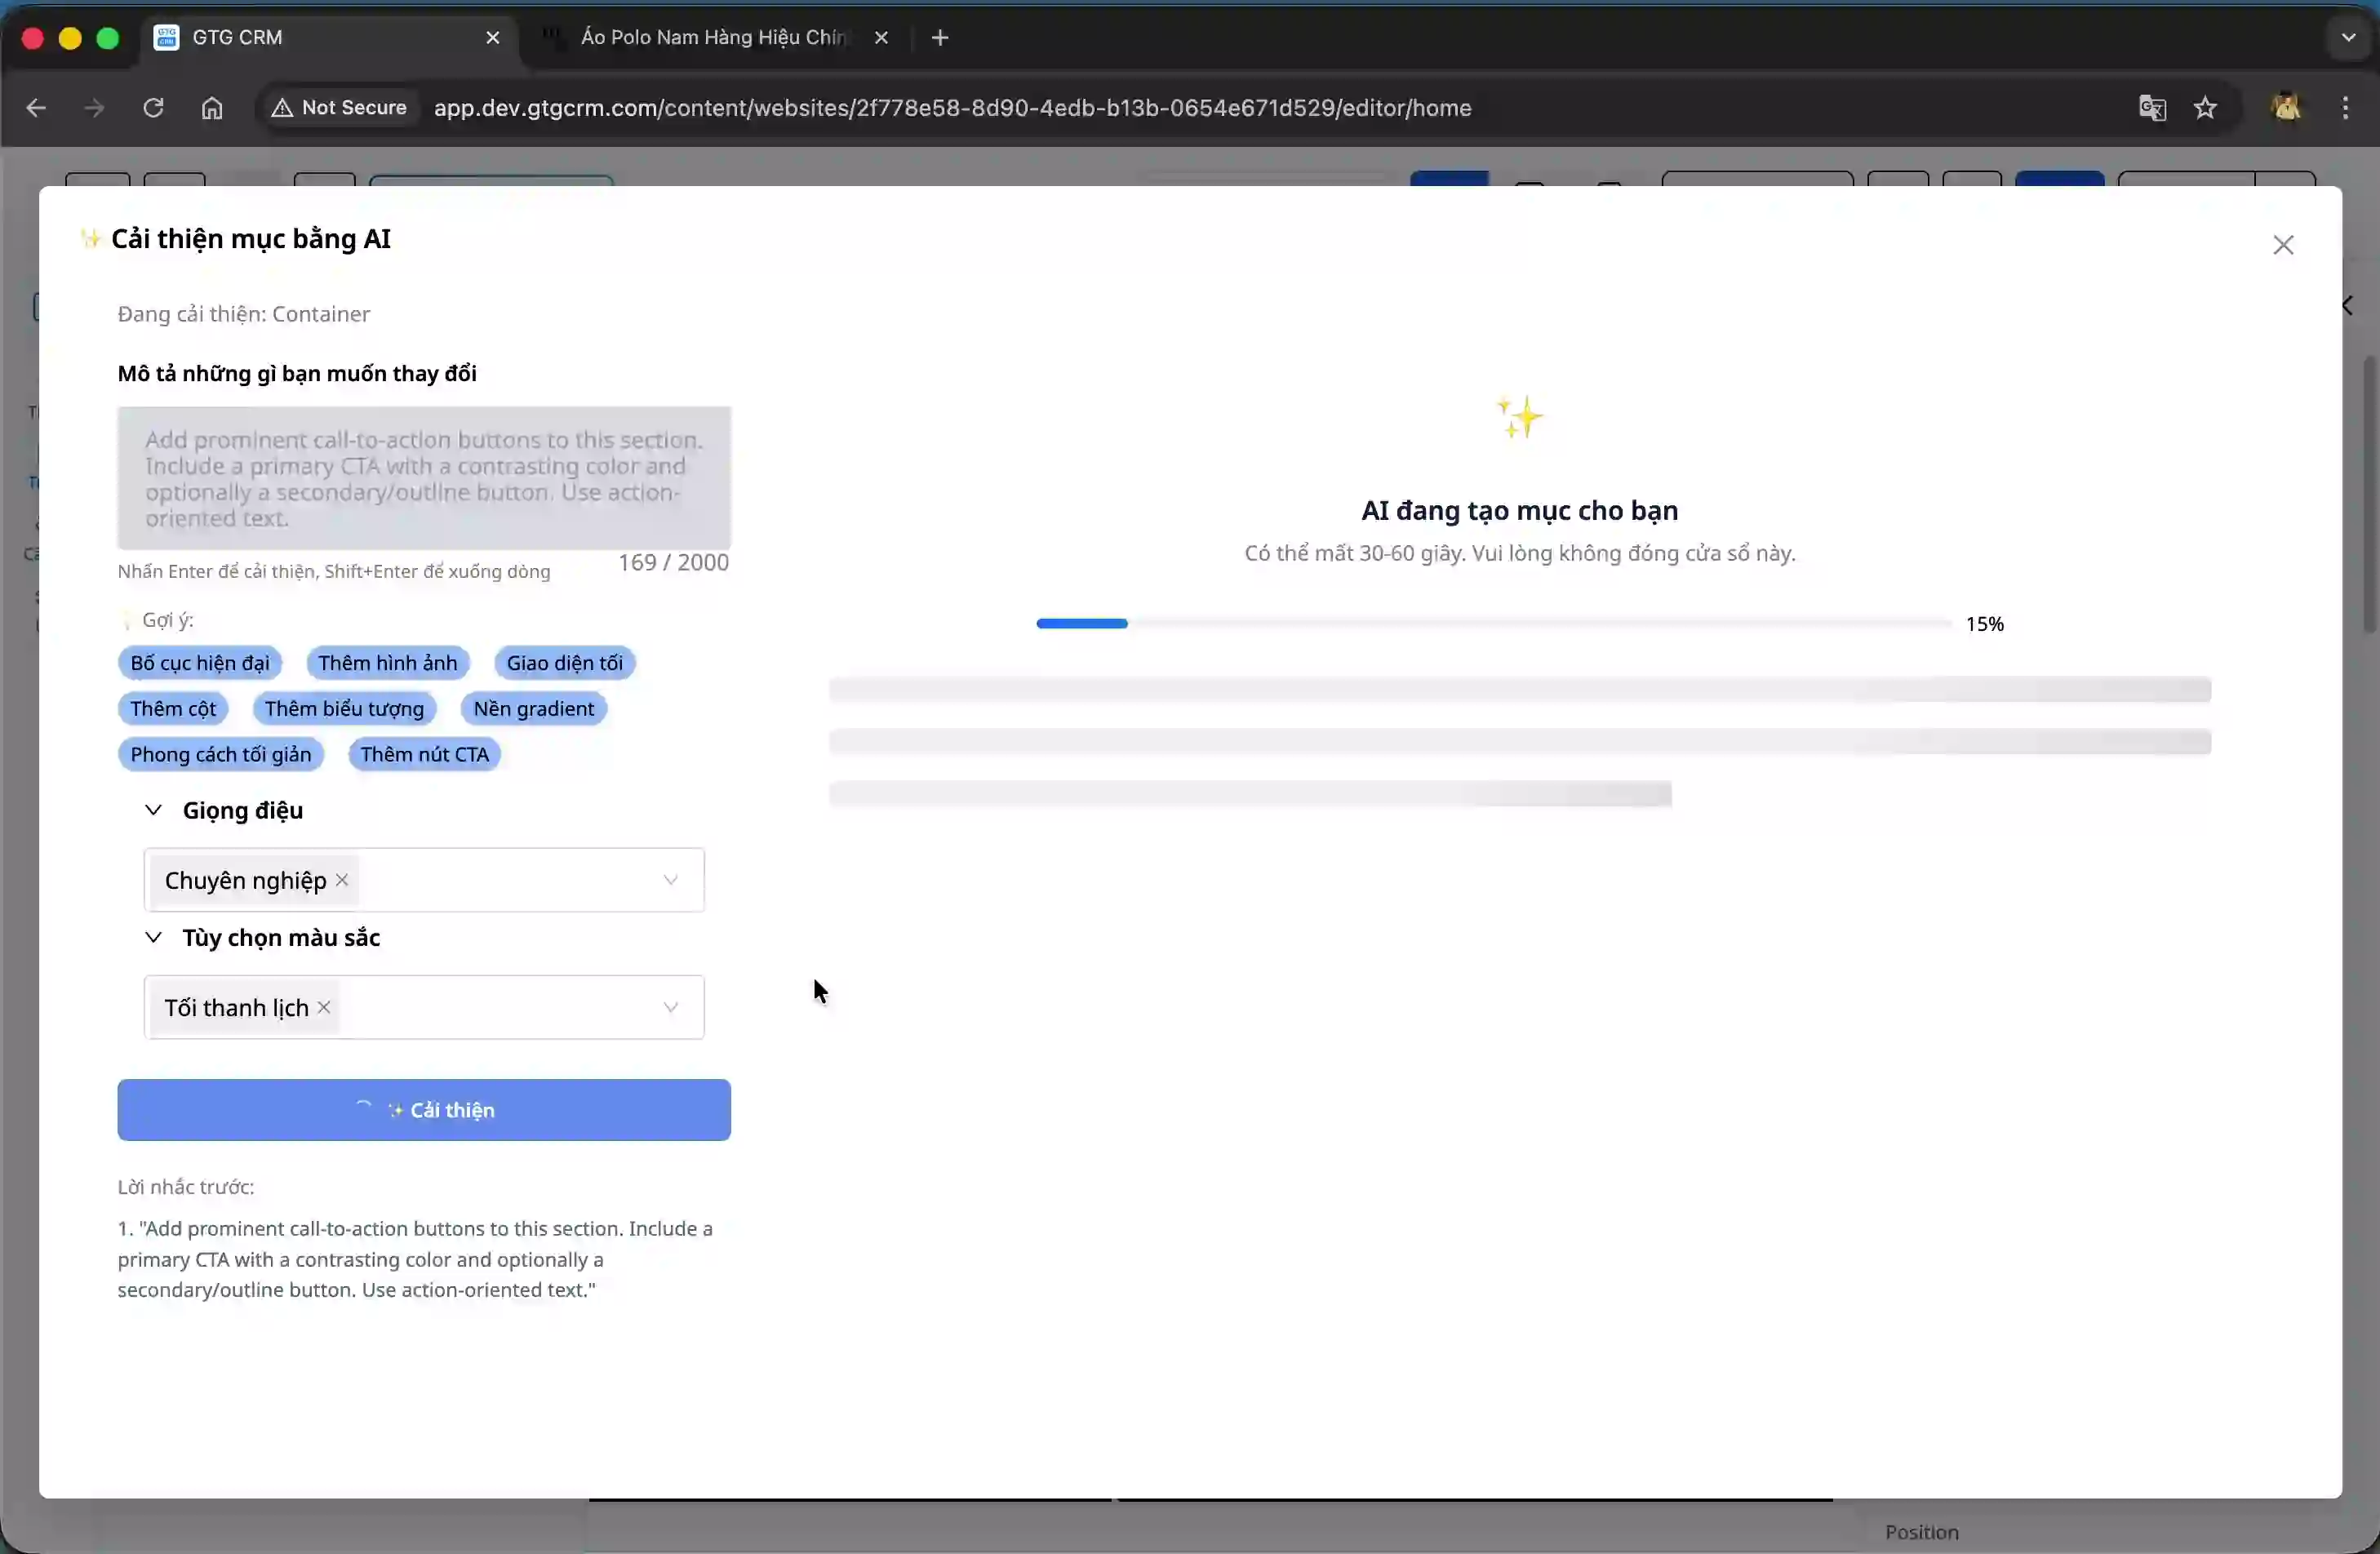Click the Thêm nút CTA suggestion
The image size is (2380, 1554).
click(424, 754)
